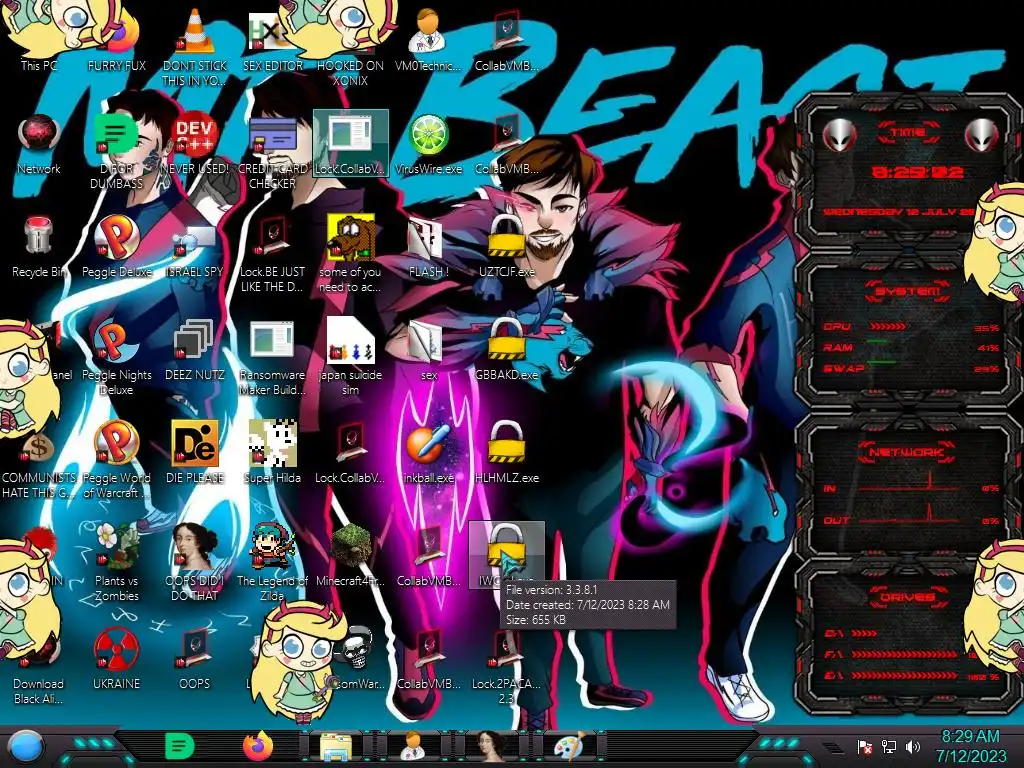Open 'Lock.BE JUST LIKE THE D...' icon
Image resolution: width=1024 pixels, height=768 pixels.
[x=272, y=255]
